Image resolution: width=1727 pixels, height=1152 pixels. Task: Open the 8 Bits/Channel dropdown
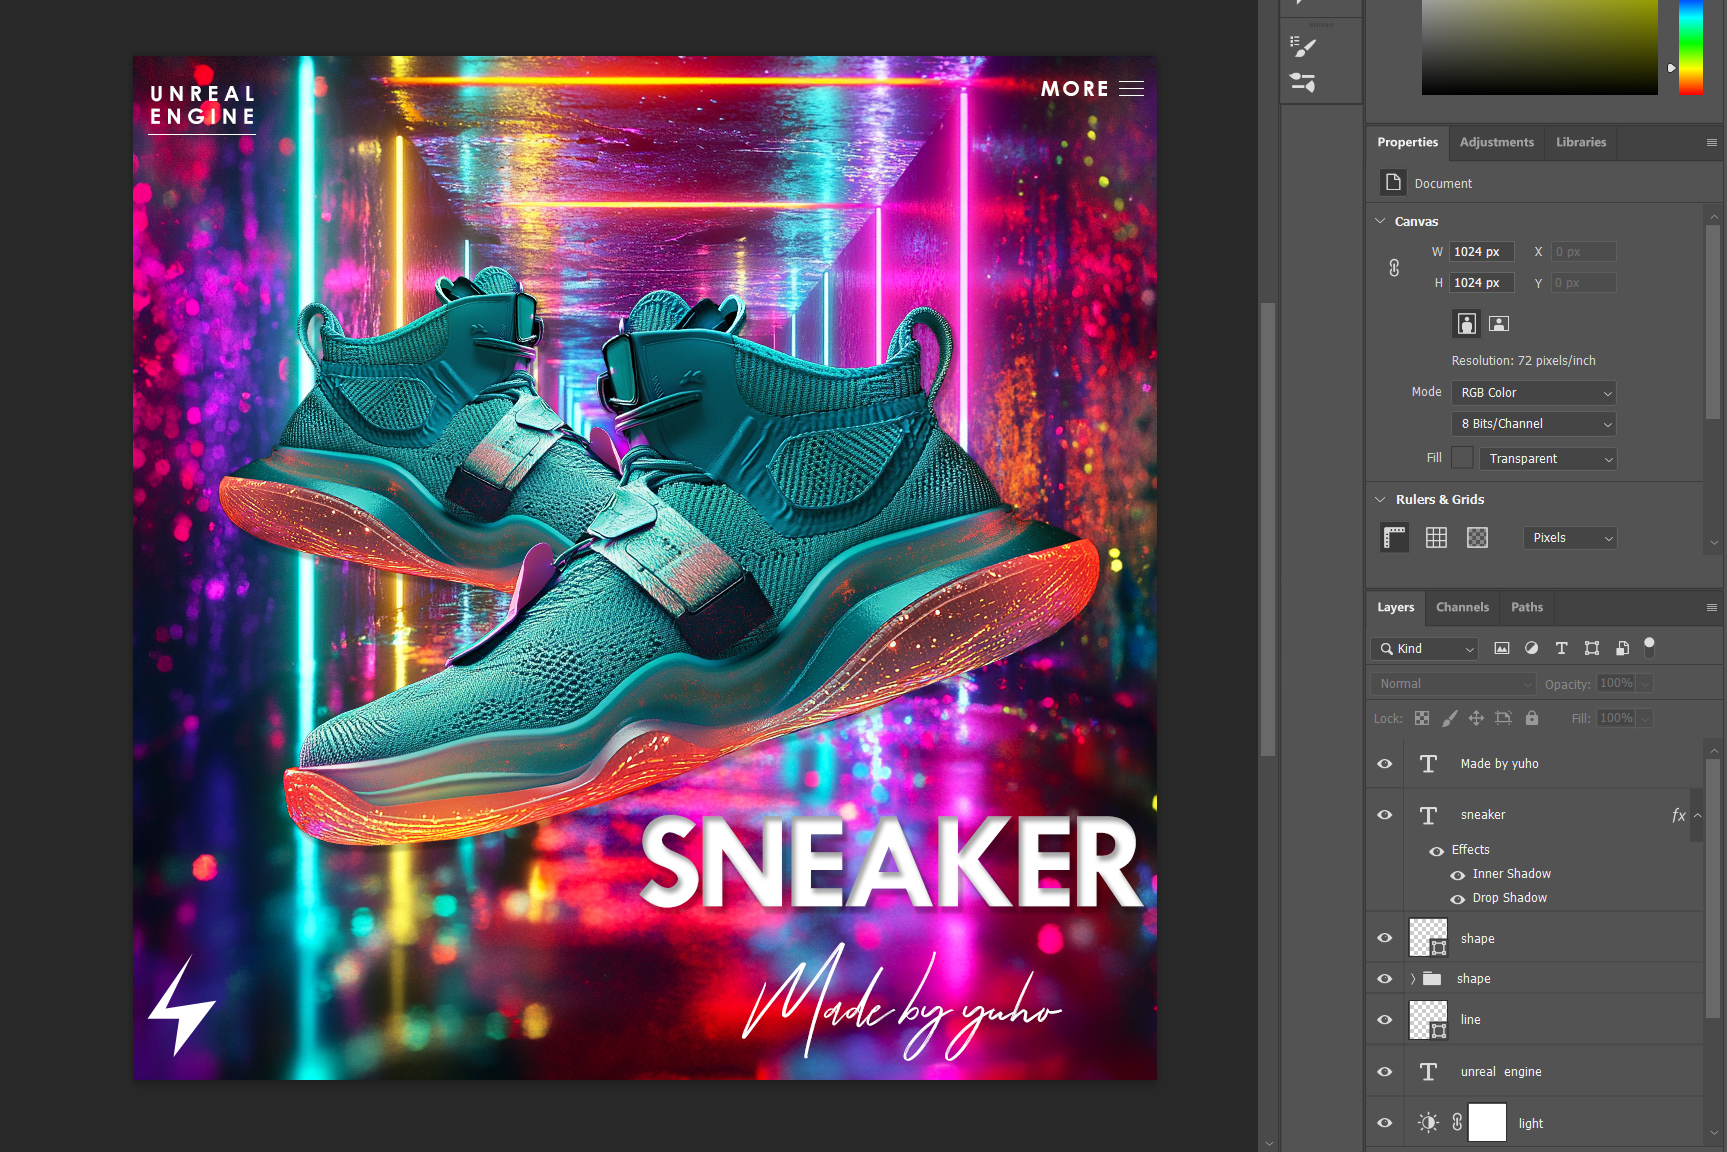(1534, 424)
